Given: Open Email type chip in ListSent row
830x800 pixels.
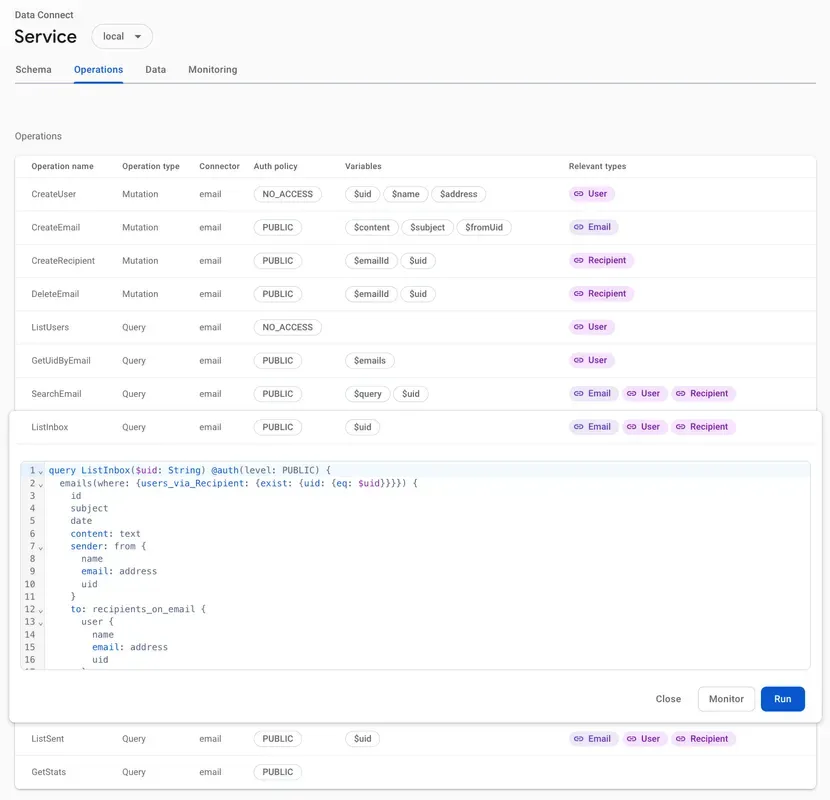Looking at the screenshot, I should (593, 739).
